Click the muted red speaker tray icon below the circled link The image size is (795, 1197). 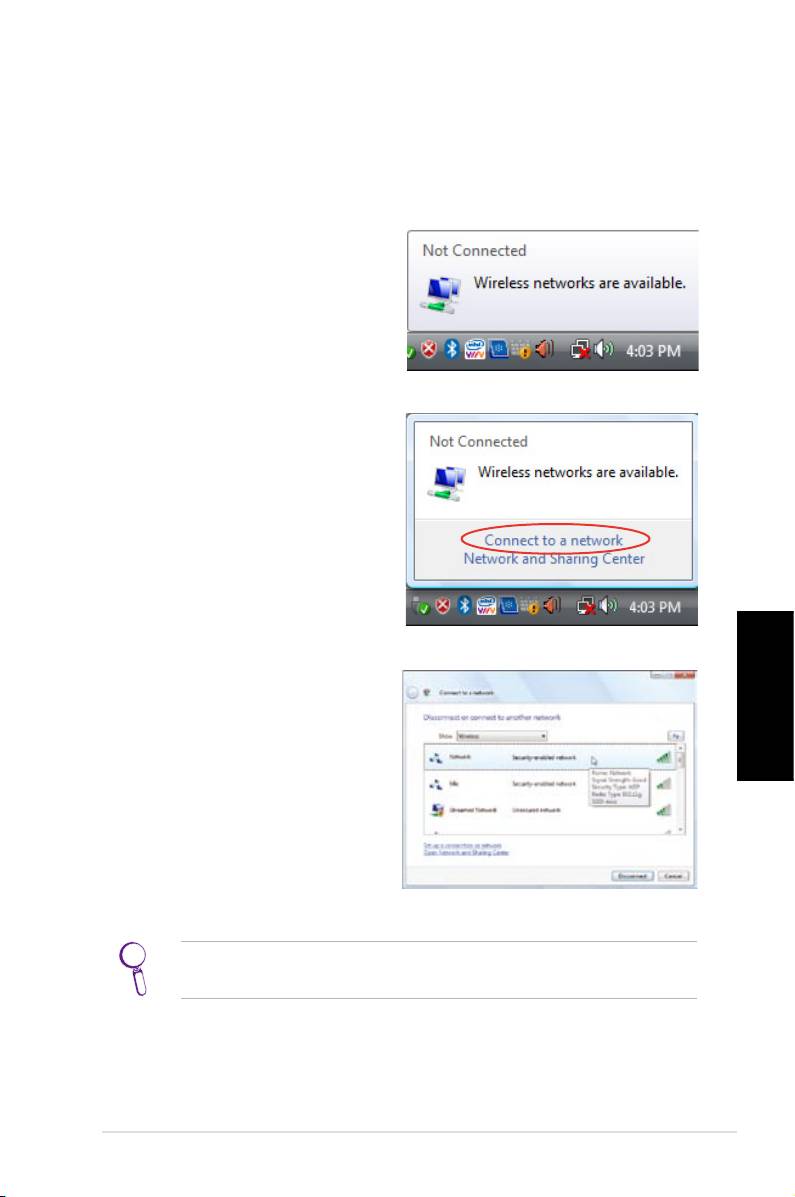553,606
